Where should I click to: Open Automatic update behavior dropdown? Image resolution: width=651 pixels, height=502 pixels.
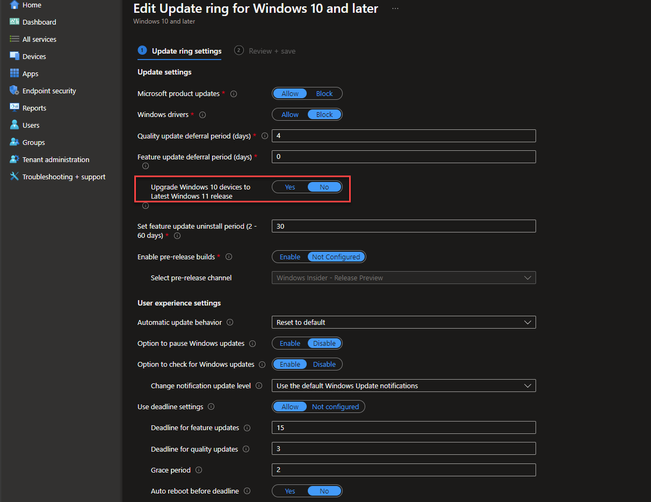point(404,322)
